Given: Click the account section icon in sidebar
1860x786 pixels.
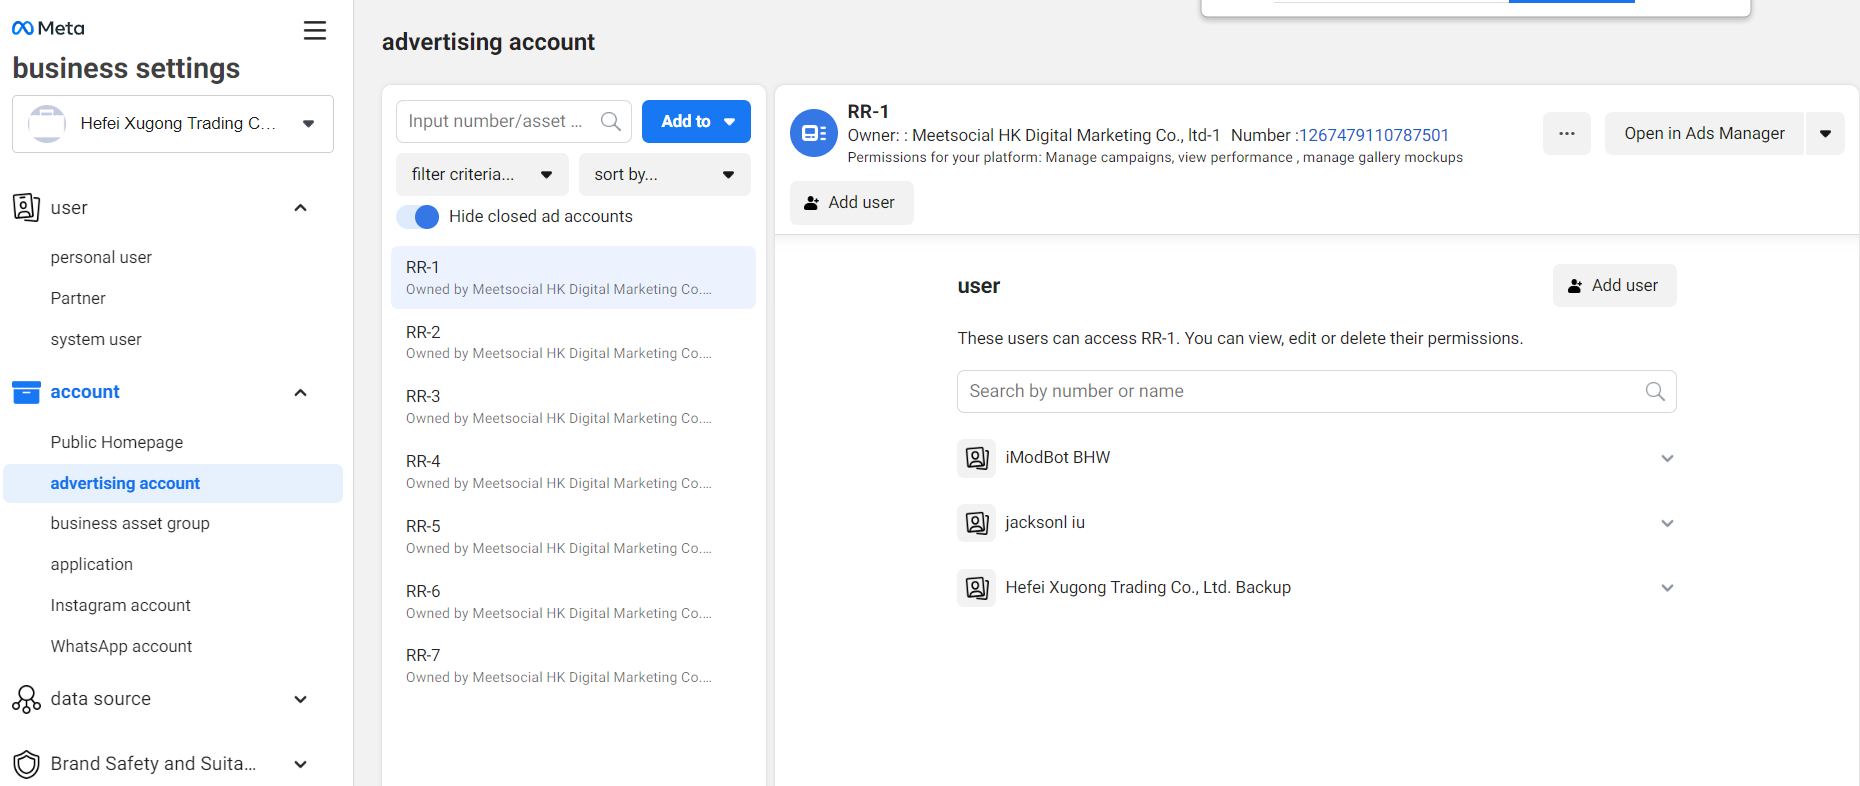Looking at the screenshot, I should coord(26,392).
